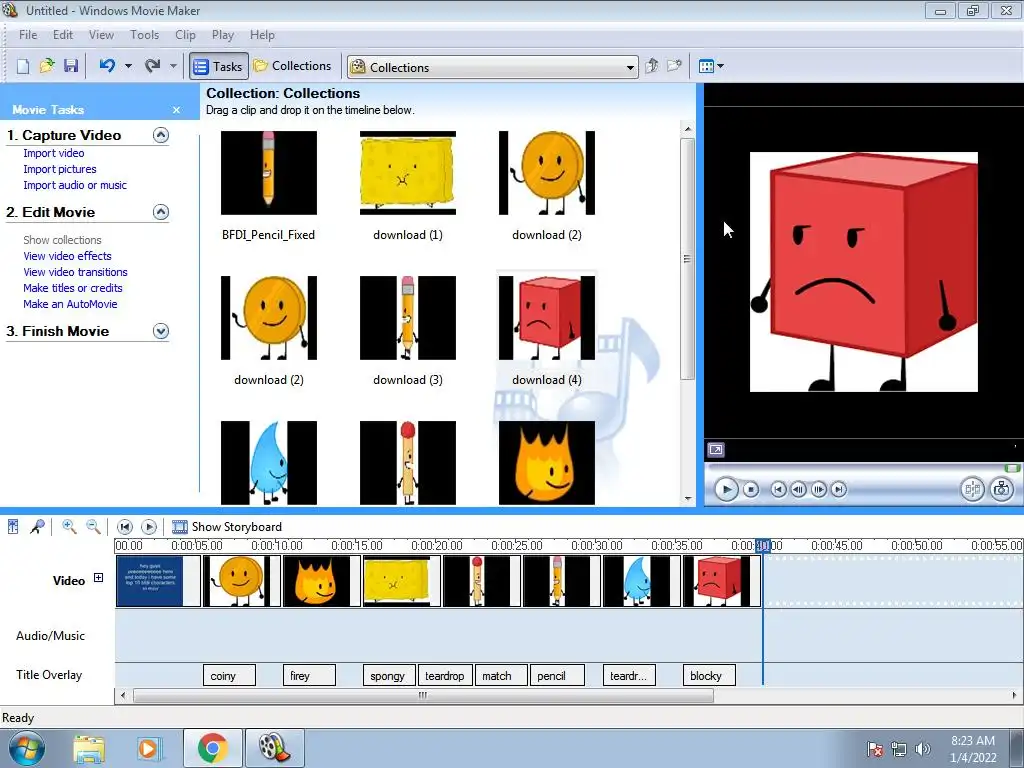Undo the last action
Viewport: 1024px width, 768px height.
coord(108,66)
